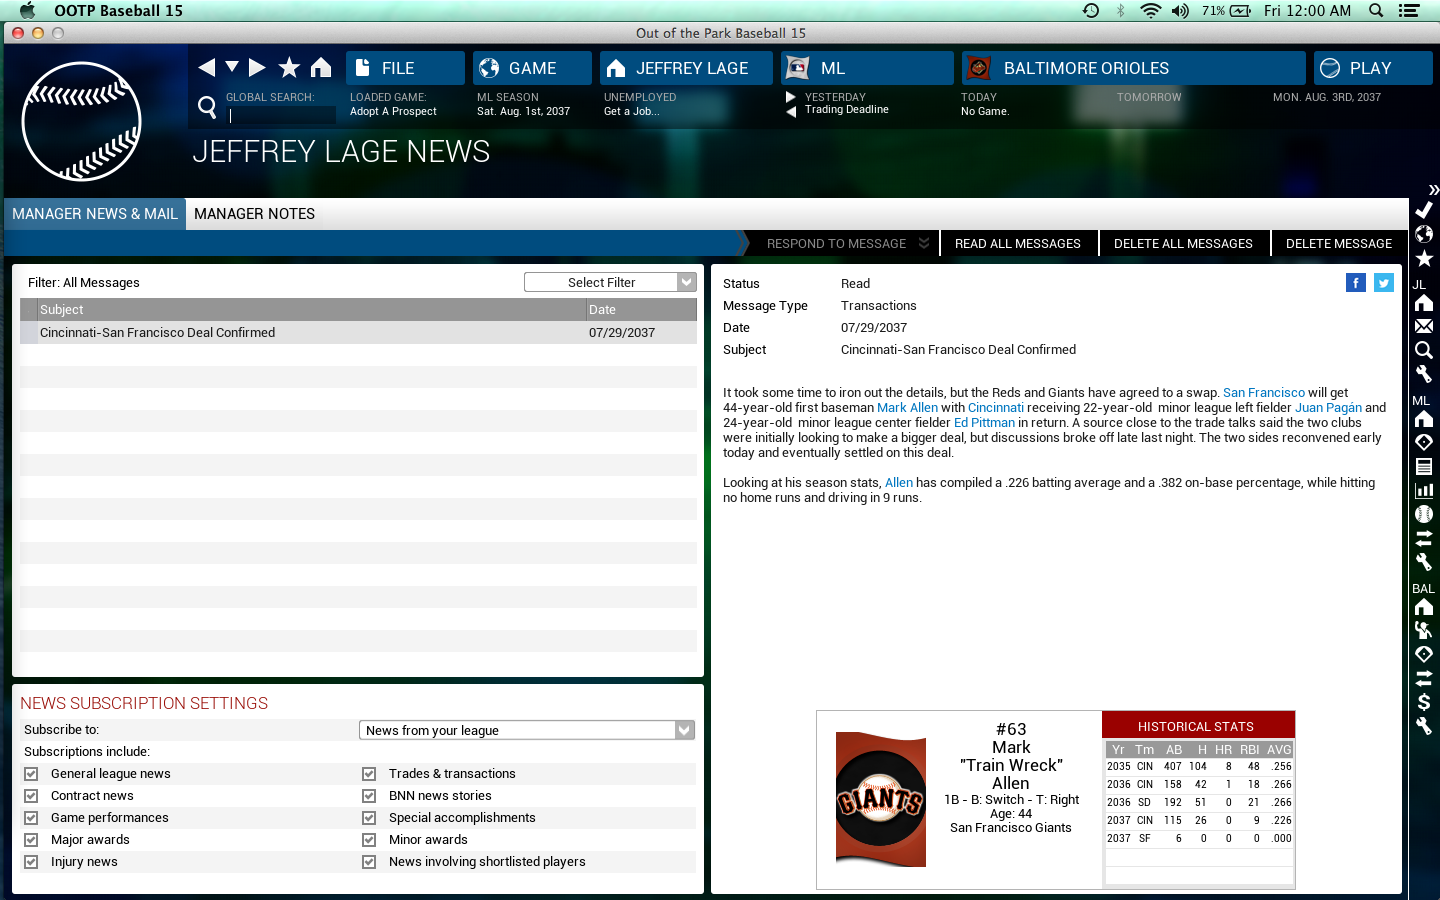Open the Select Filter dropdown
Image resolution: width=1440 pixels, height=900 pixels.
pyautogui.click(x=609, y=283)
